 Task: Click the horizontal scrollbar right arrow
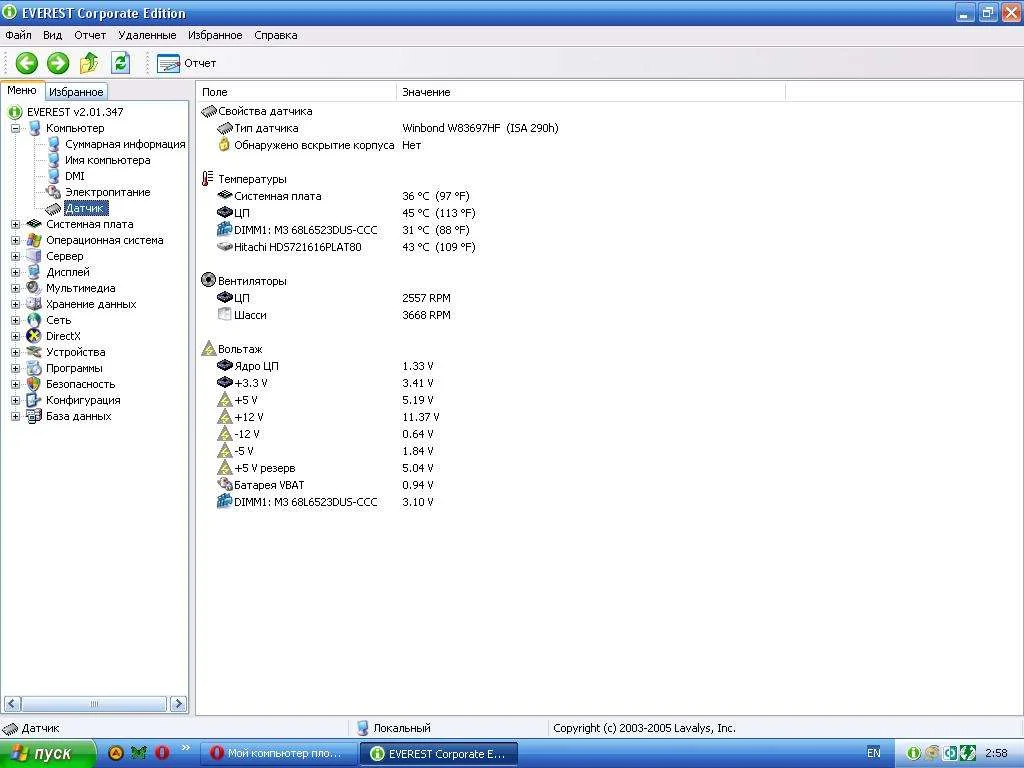[179, 704]
